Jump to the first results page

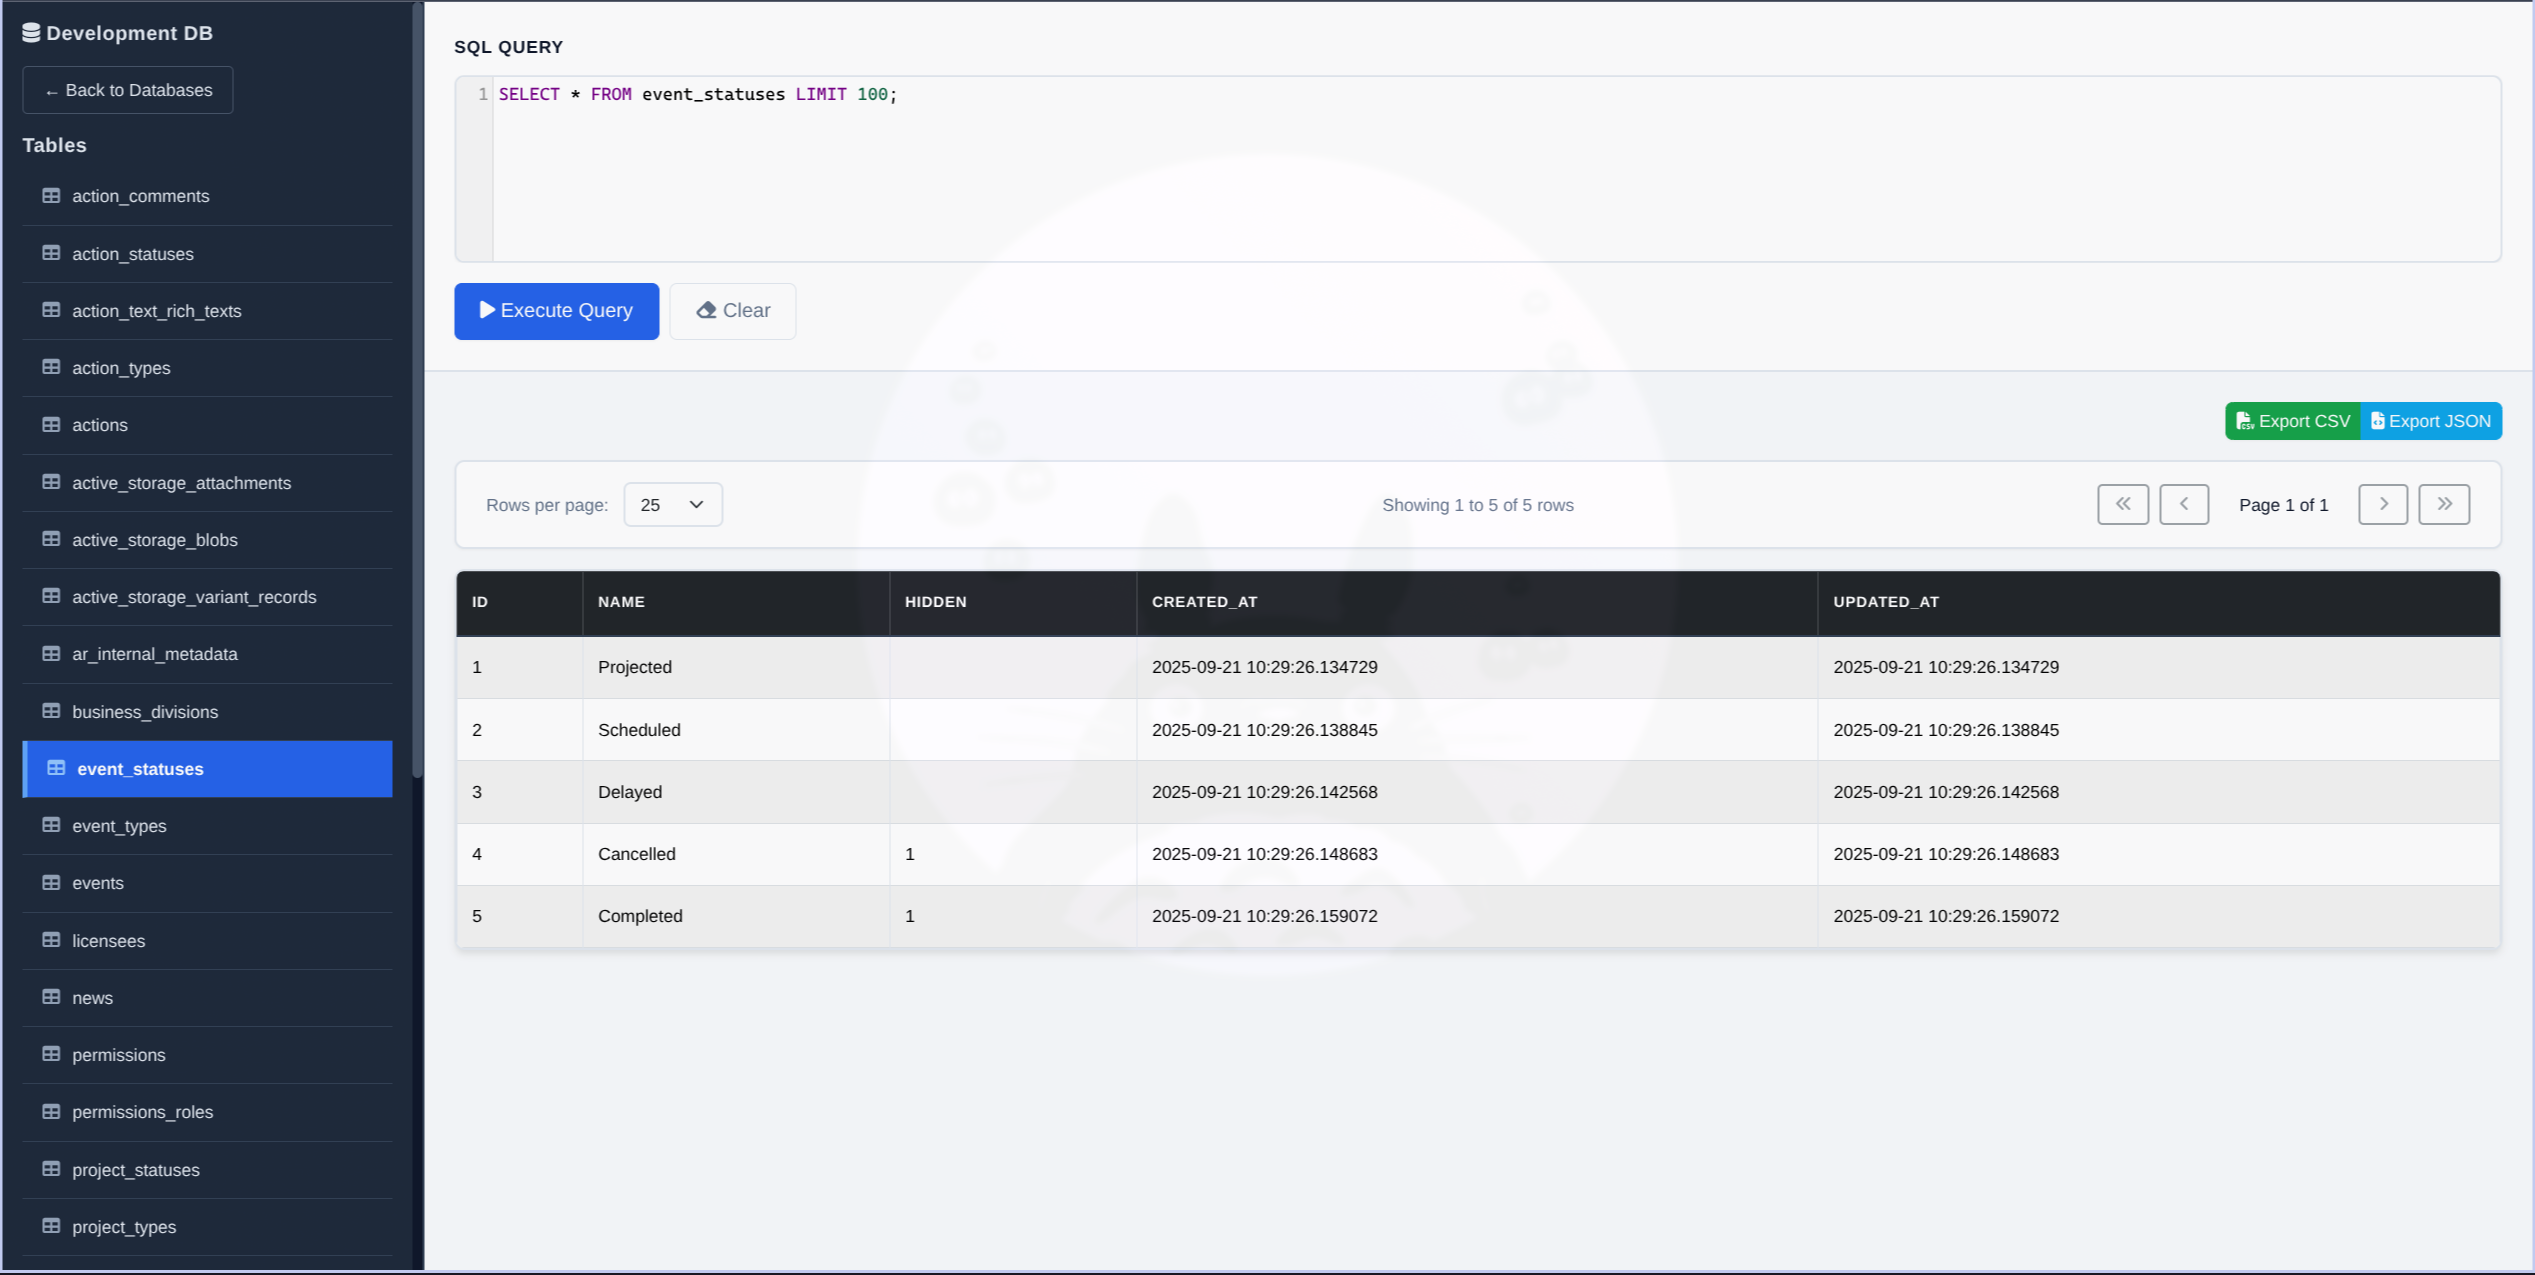point(2123,504)
